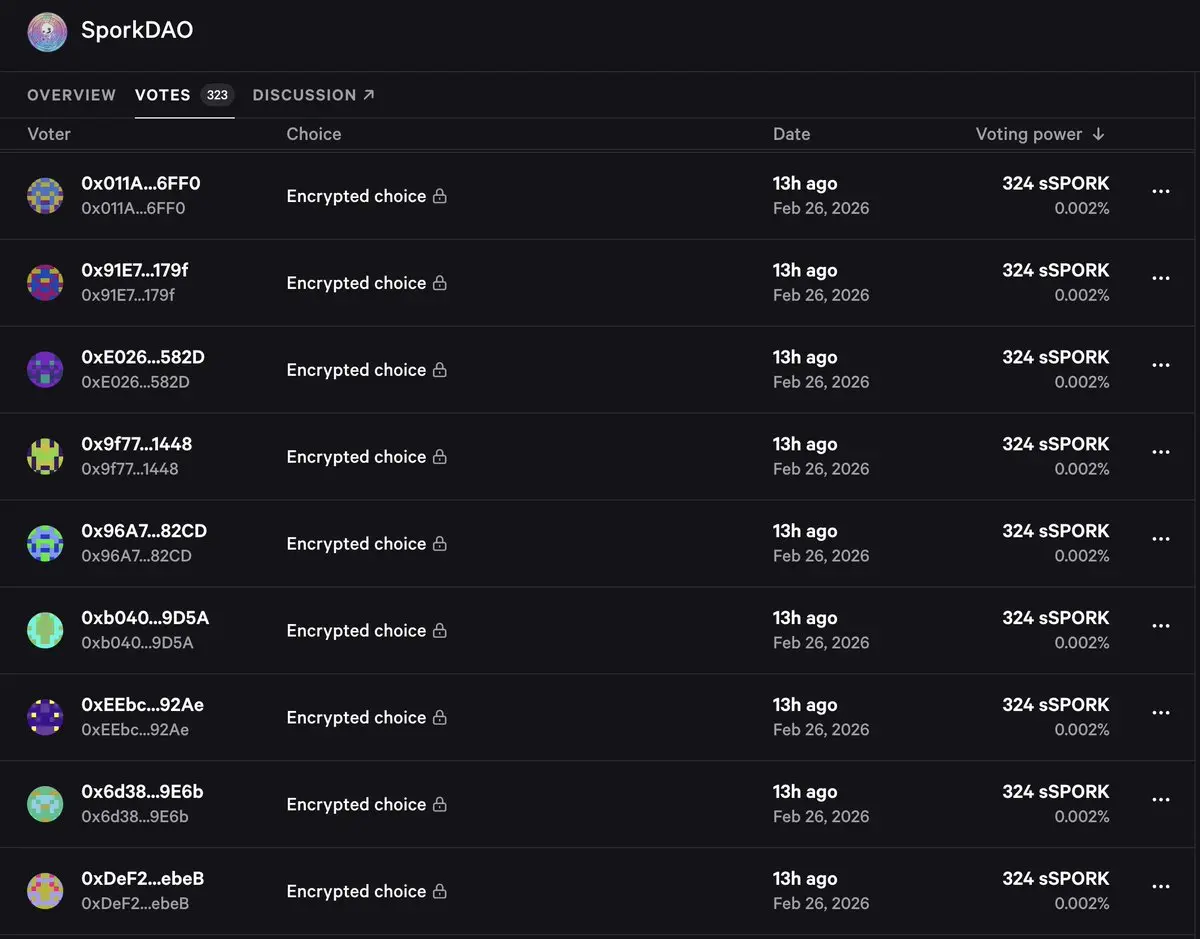Switch to the Overview tab
The height and width of the screenshot is (939, 1200).
coord(71,95)
